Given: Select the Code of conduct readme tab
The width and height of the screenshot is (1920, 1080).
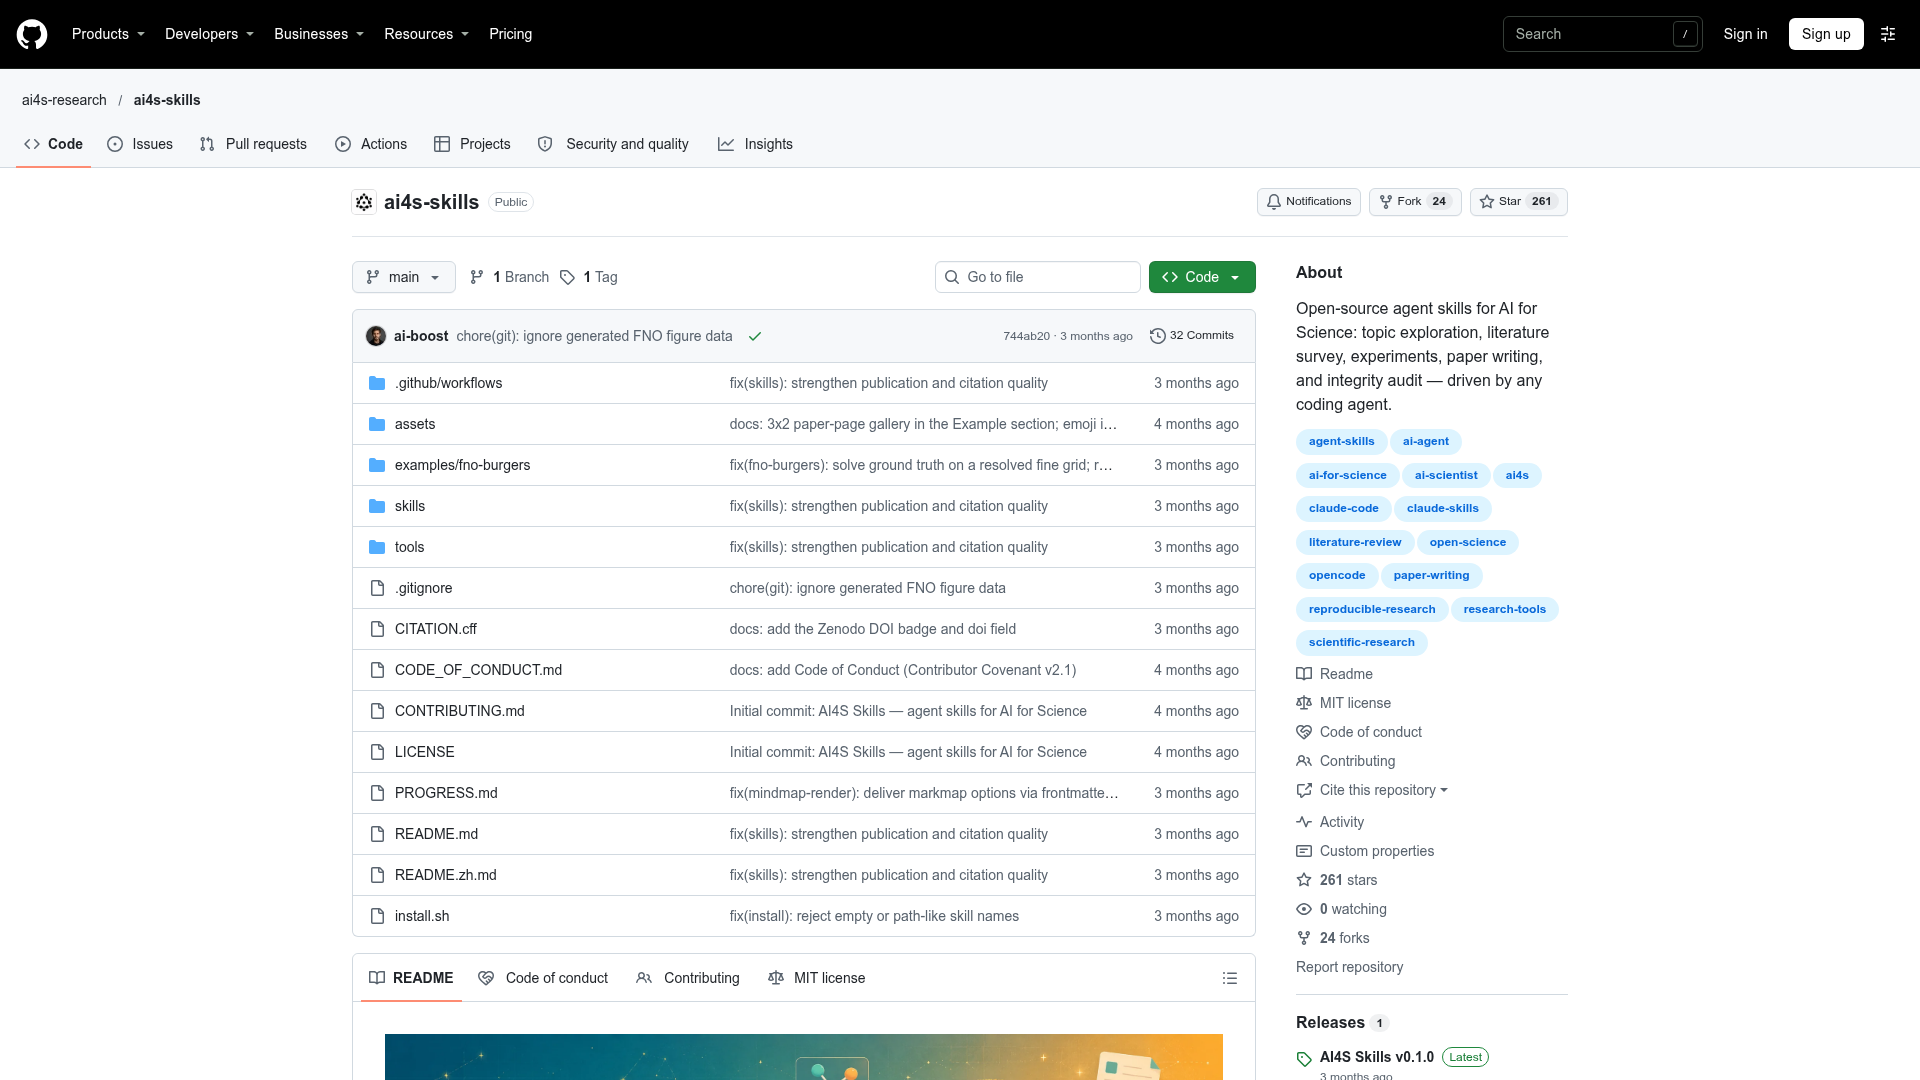Looking at the screenshot, I should (x=543, y=978).
